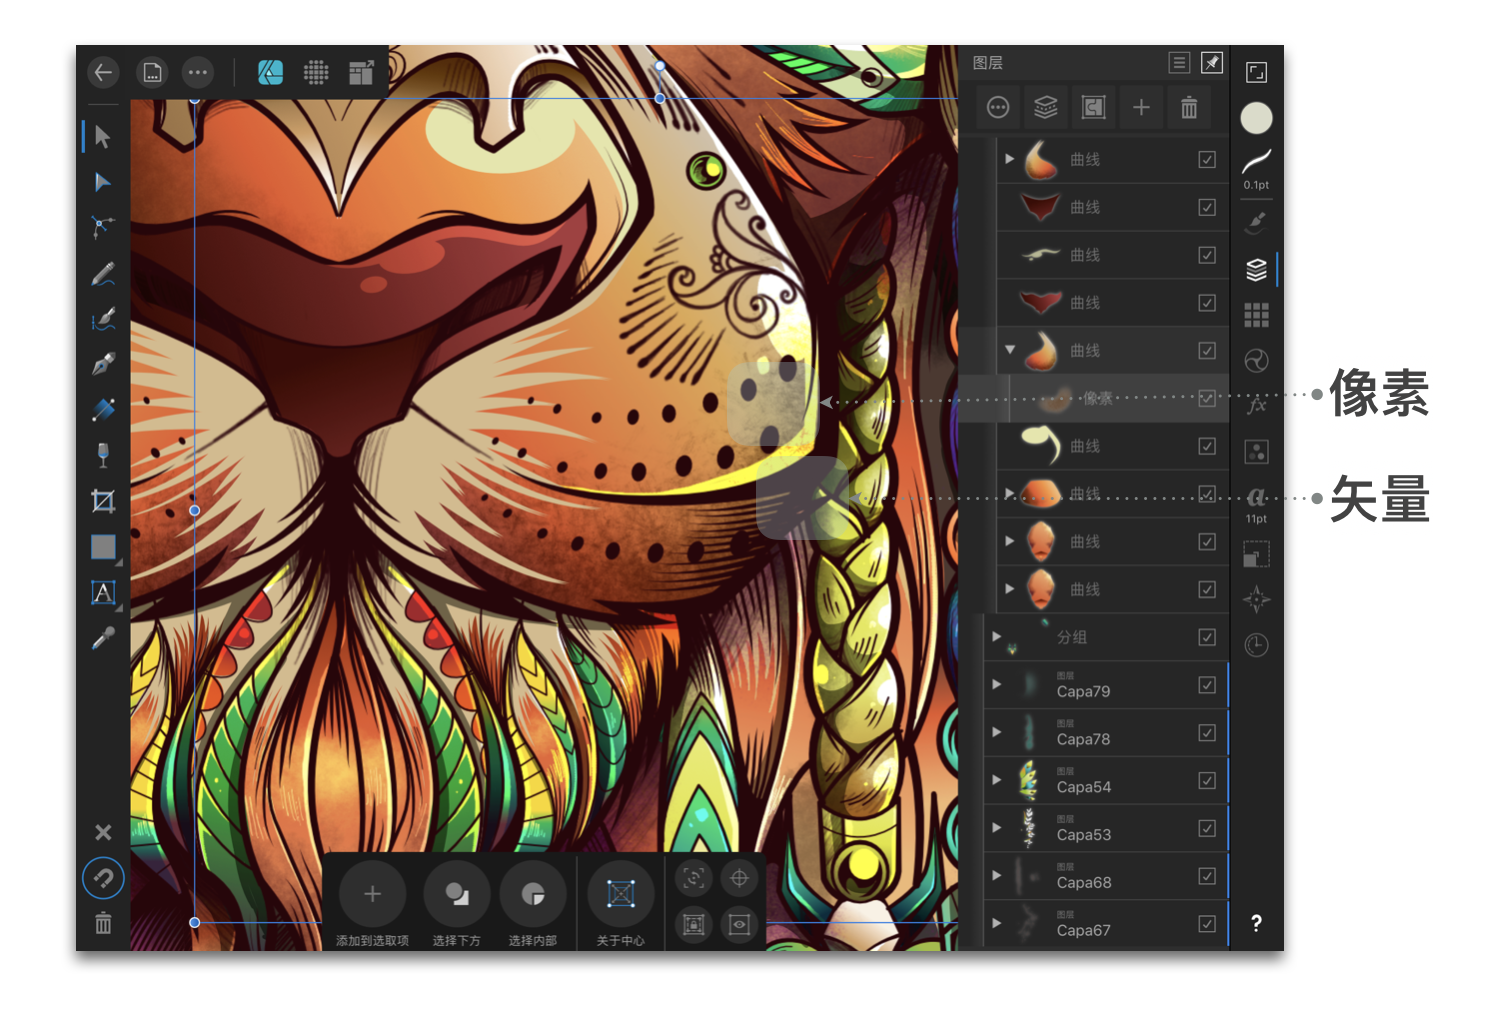Select the Vector Brush tool
Screen dimensions: 1492x1010
(x=103, y=319)
